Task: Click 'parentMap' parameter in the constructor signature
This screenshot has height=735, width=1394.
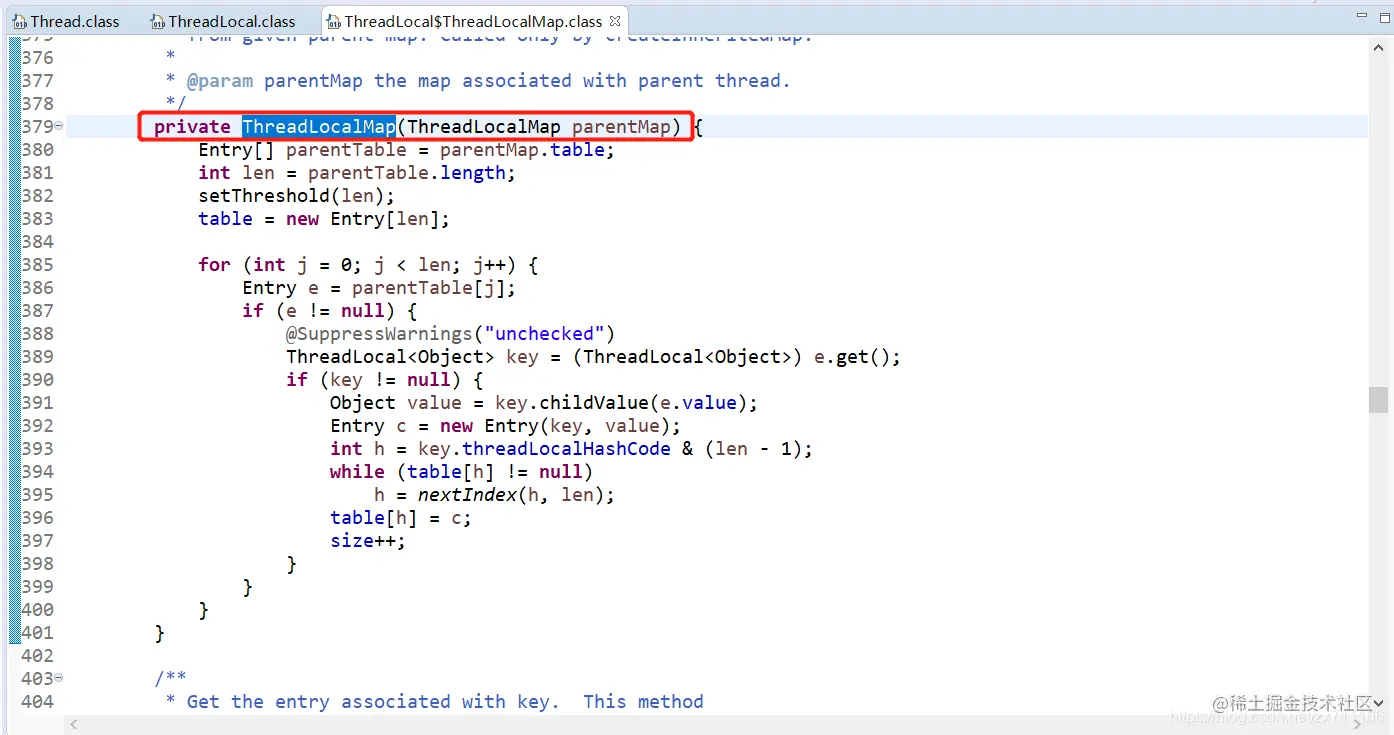Action: pyautogui.click(x=621, y=127)
